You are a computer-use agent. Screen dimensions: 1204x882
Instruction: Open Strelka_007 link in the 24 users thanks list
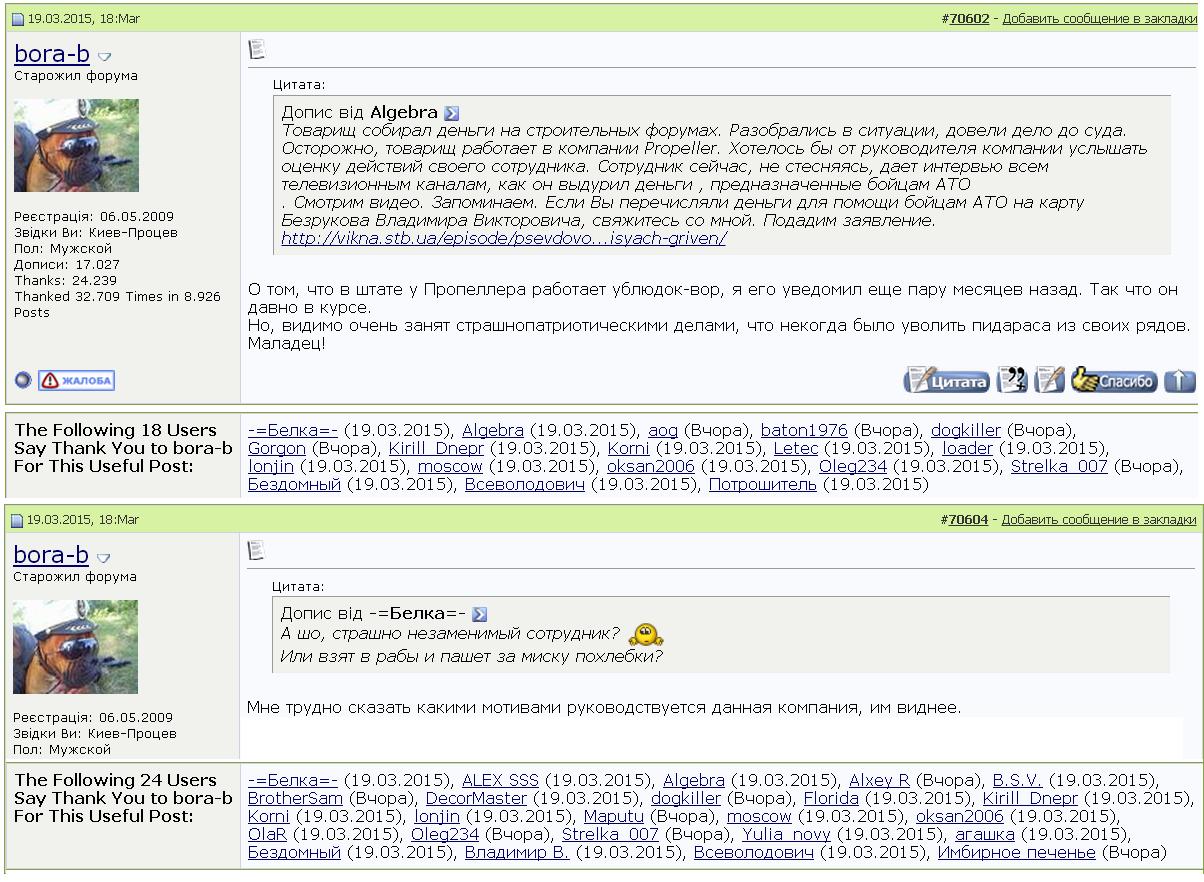pos(610,834)
